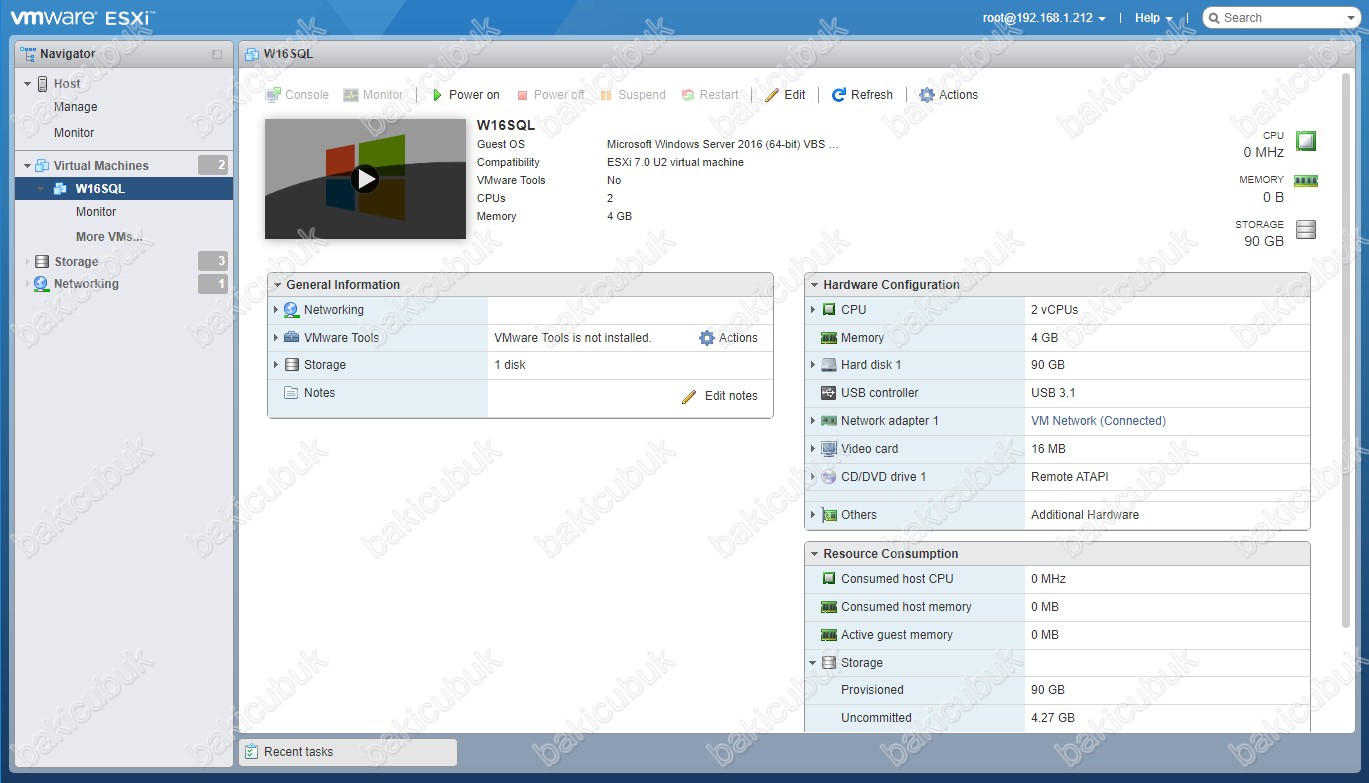Image resolution: width=1369 pixels, height=783 pixels.
Task: Open Manage under Host
Action: point(76,107)
